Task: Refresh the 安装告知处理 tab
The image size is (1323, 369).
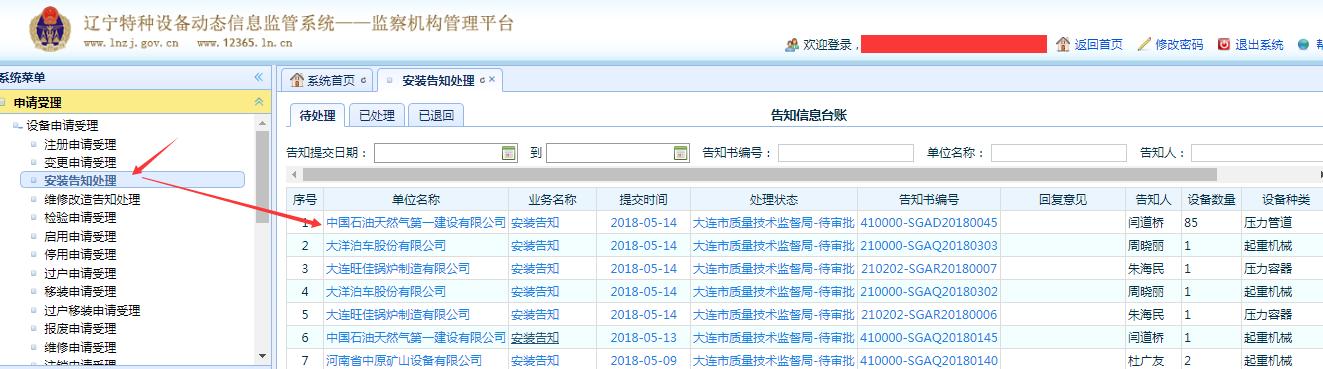Action: (x=482, y=80)
